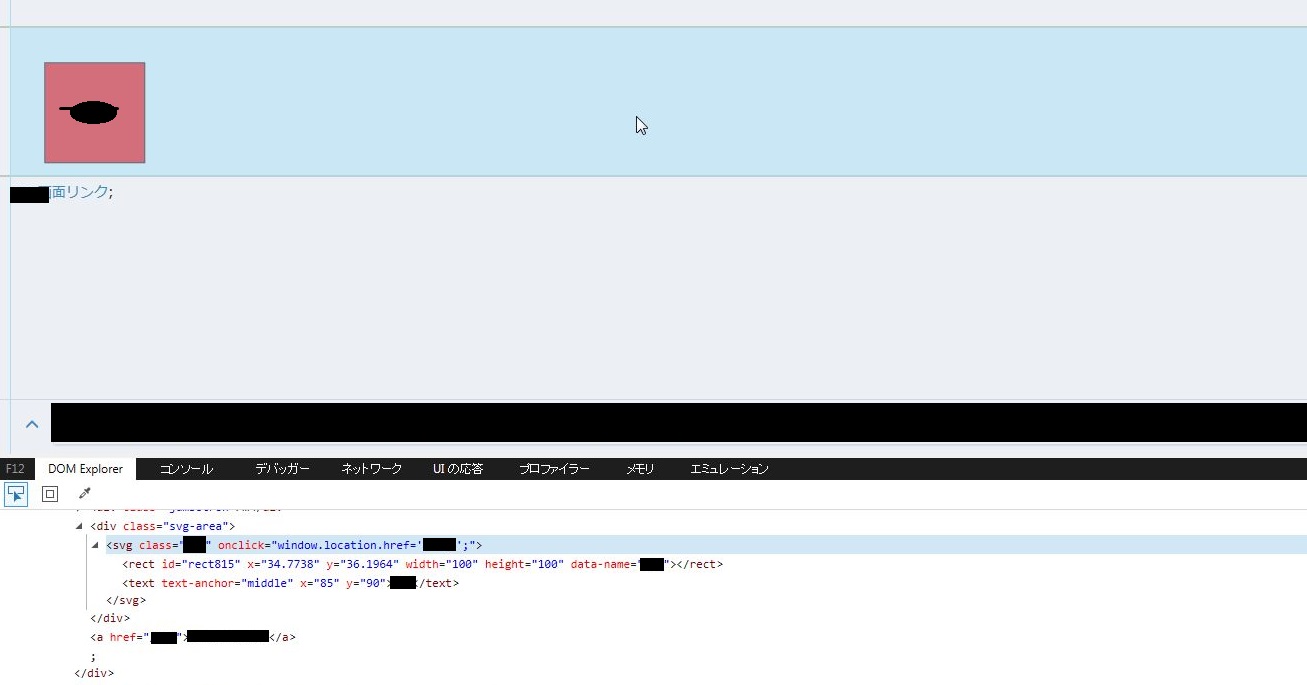Switch to the ネットワーク tab
The height and width of the screenshot is (685, 1307).
click(371, 469)
